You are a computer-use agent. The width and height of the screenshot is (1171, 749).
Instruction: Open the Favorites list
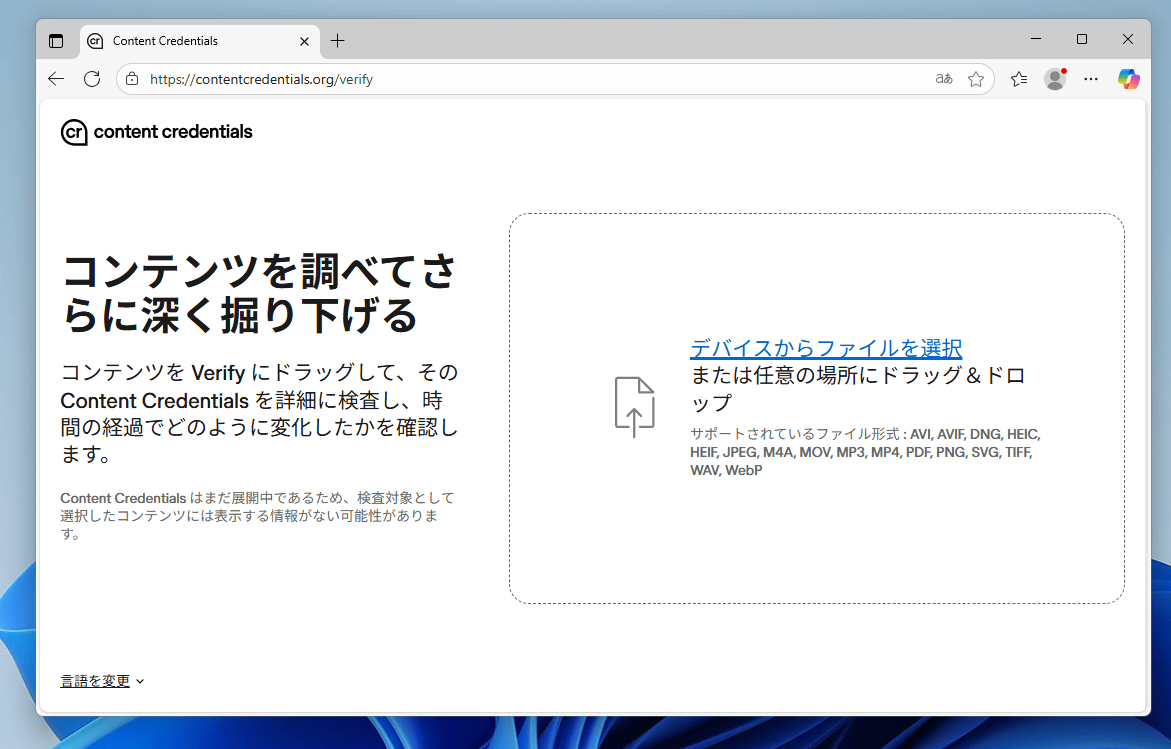coord(1019,79)
